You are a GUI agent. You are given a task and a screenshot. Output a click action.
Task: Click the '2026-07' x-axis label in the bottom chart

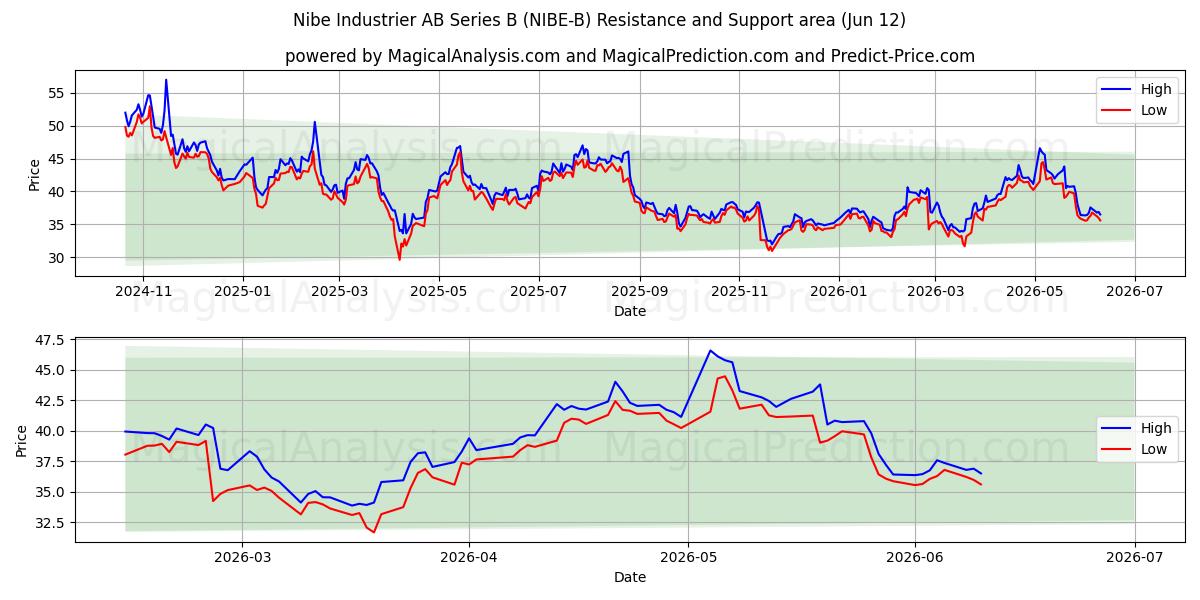pyautogui.click(x=1135, y=557)
